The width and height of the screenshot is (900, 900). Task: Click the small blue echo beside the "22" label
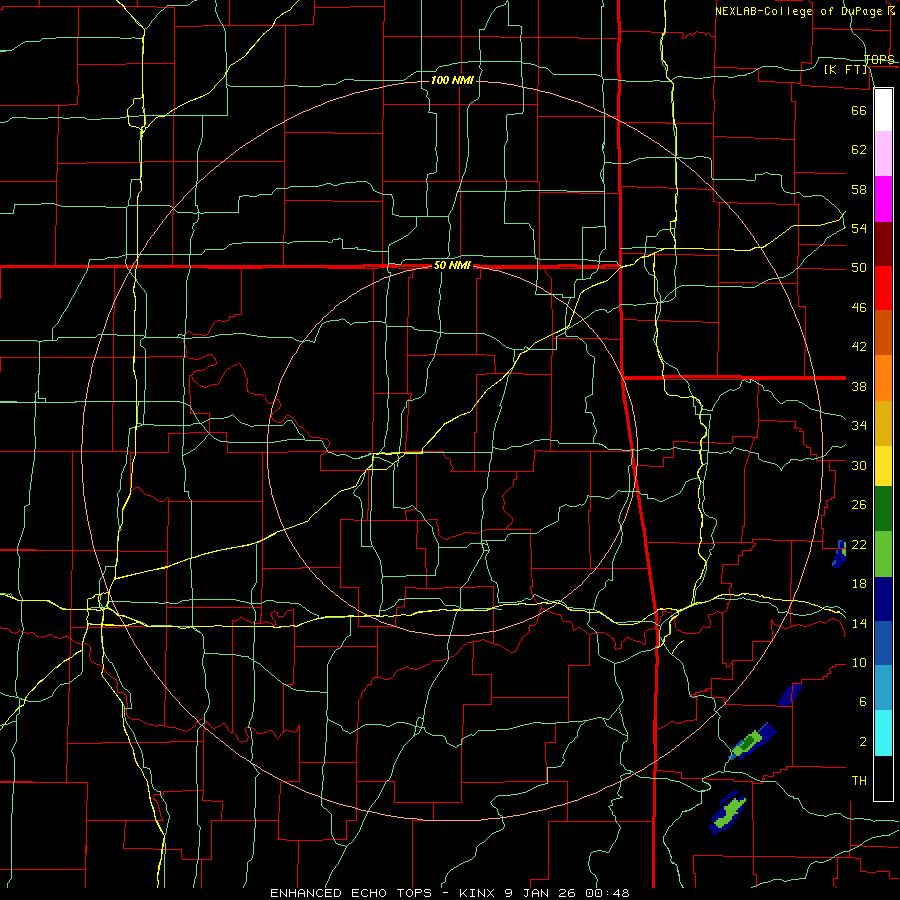840,554
